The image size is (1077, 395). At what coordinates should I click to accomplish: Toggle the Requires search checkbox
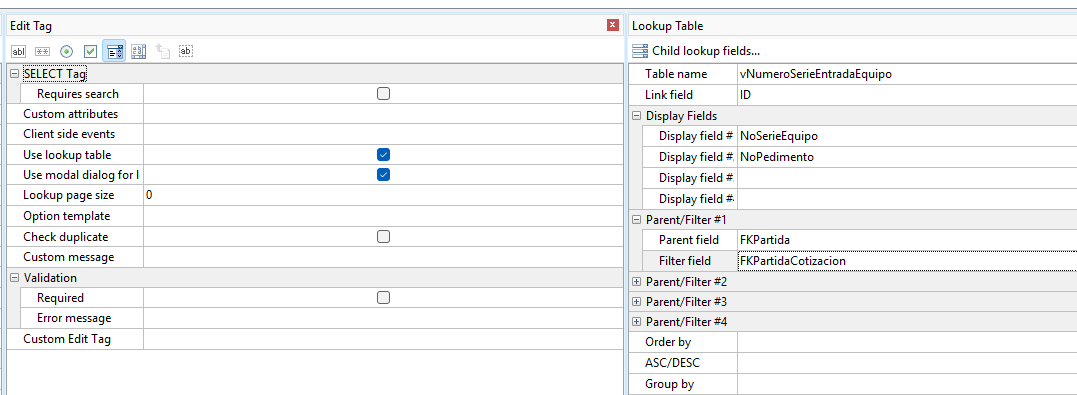(383, 93)
